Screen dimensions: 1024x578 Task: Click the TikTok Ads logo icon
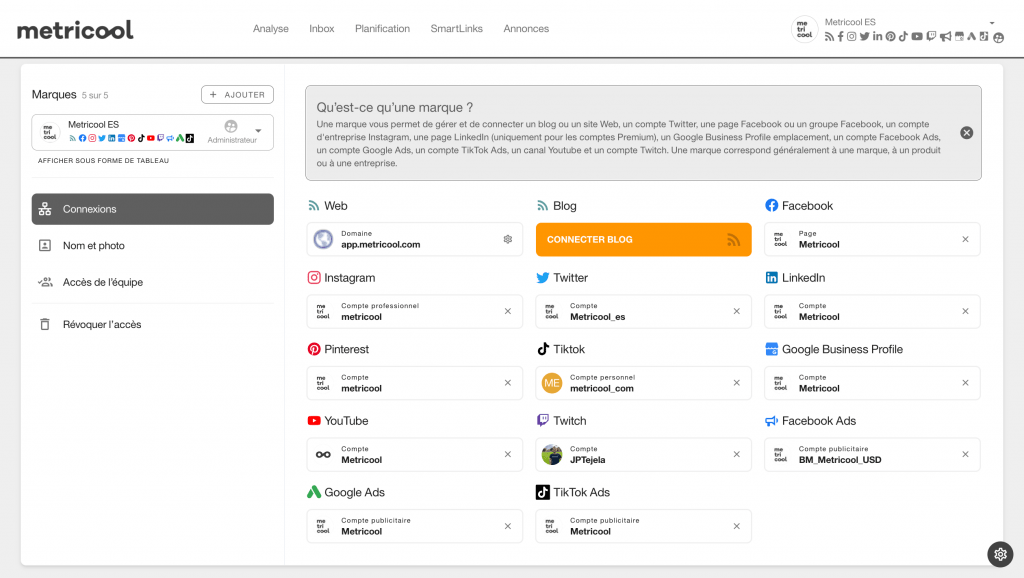tap(543, 492)
